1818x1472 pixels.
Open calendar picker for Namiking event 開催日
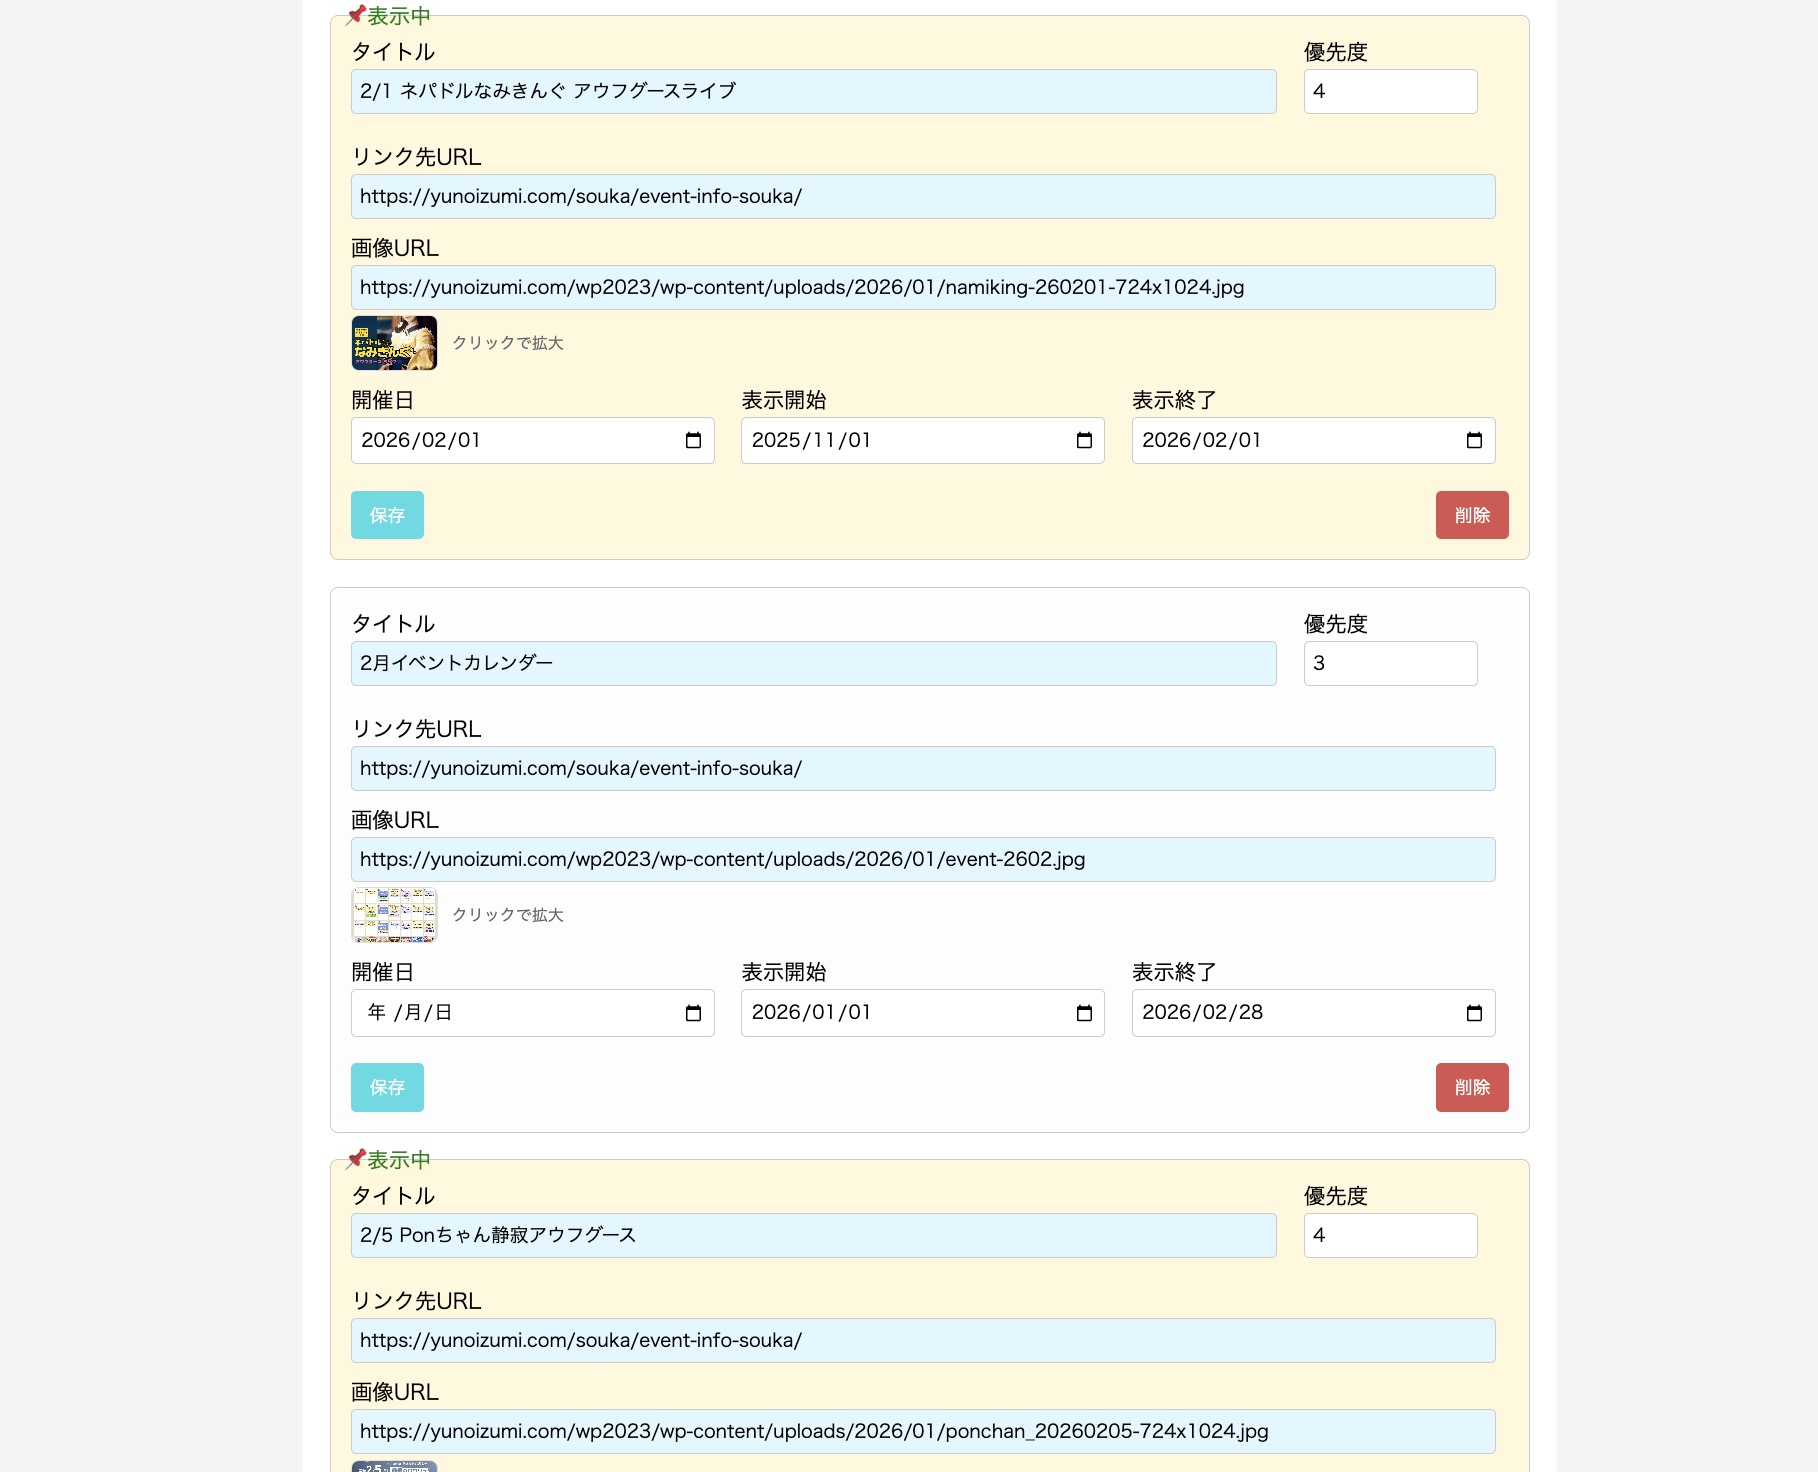click(693, 441)
